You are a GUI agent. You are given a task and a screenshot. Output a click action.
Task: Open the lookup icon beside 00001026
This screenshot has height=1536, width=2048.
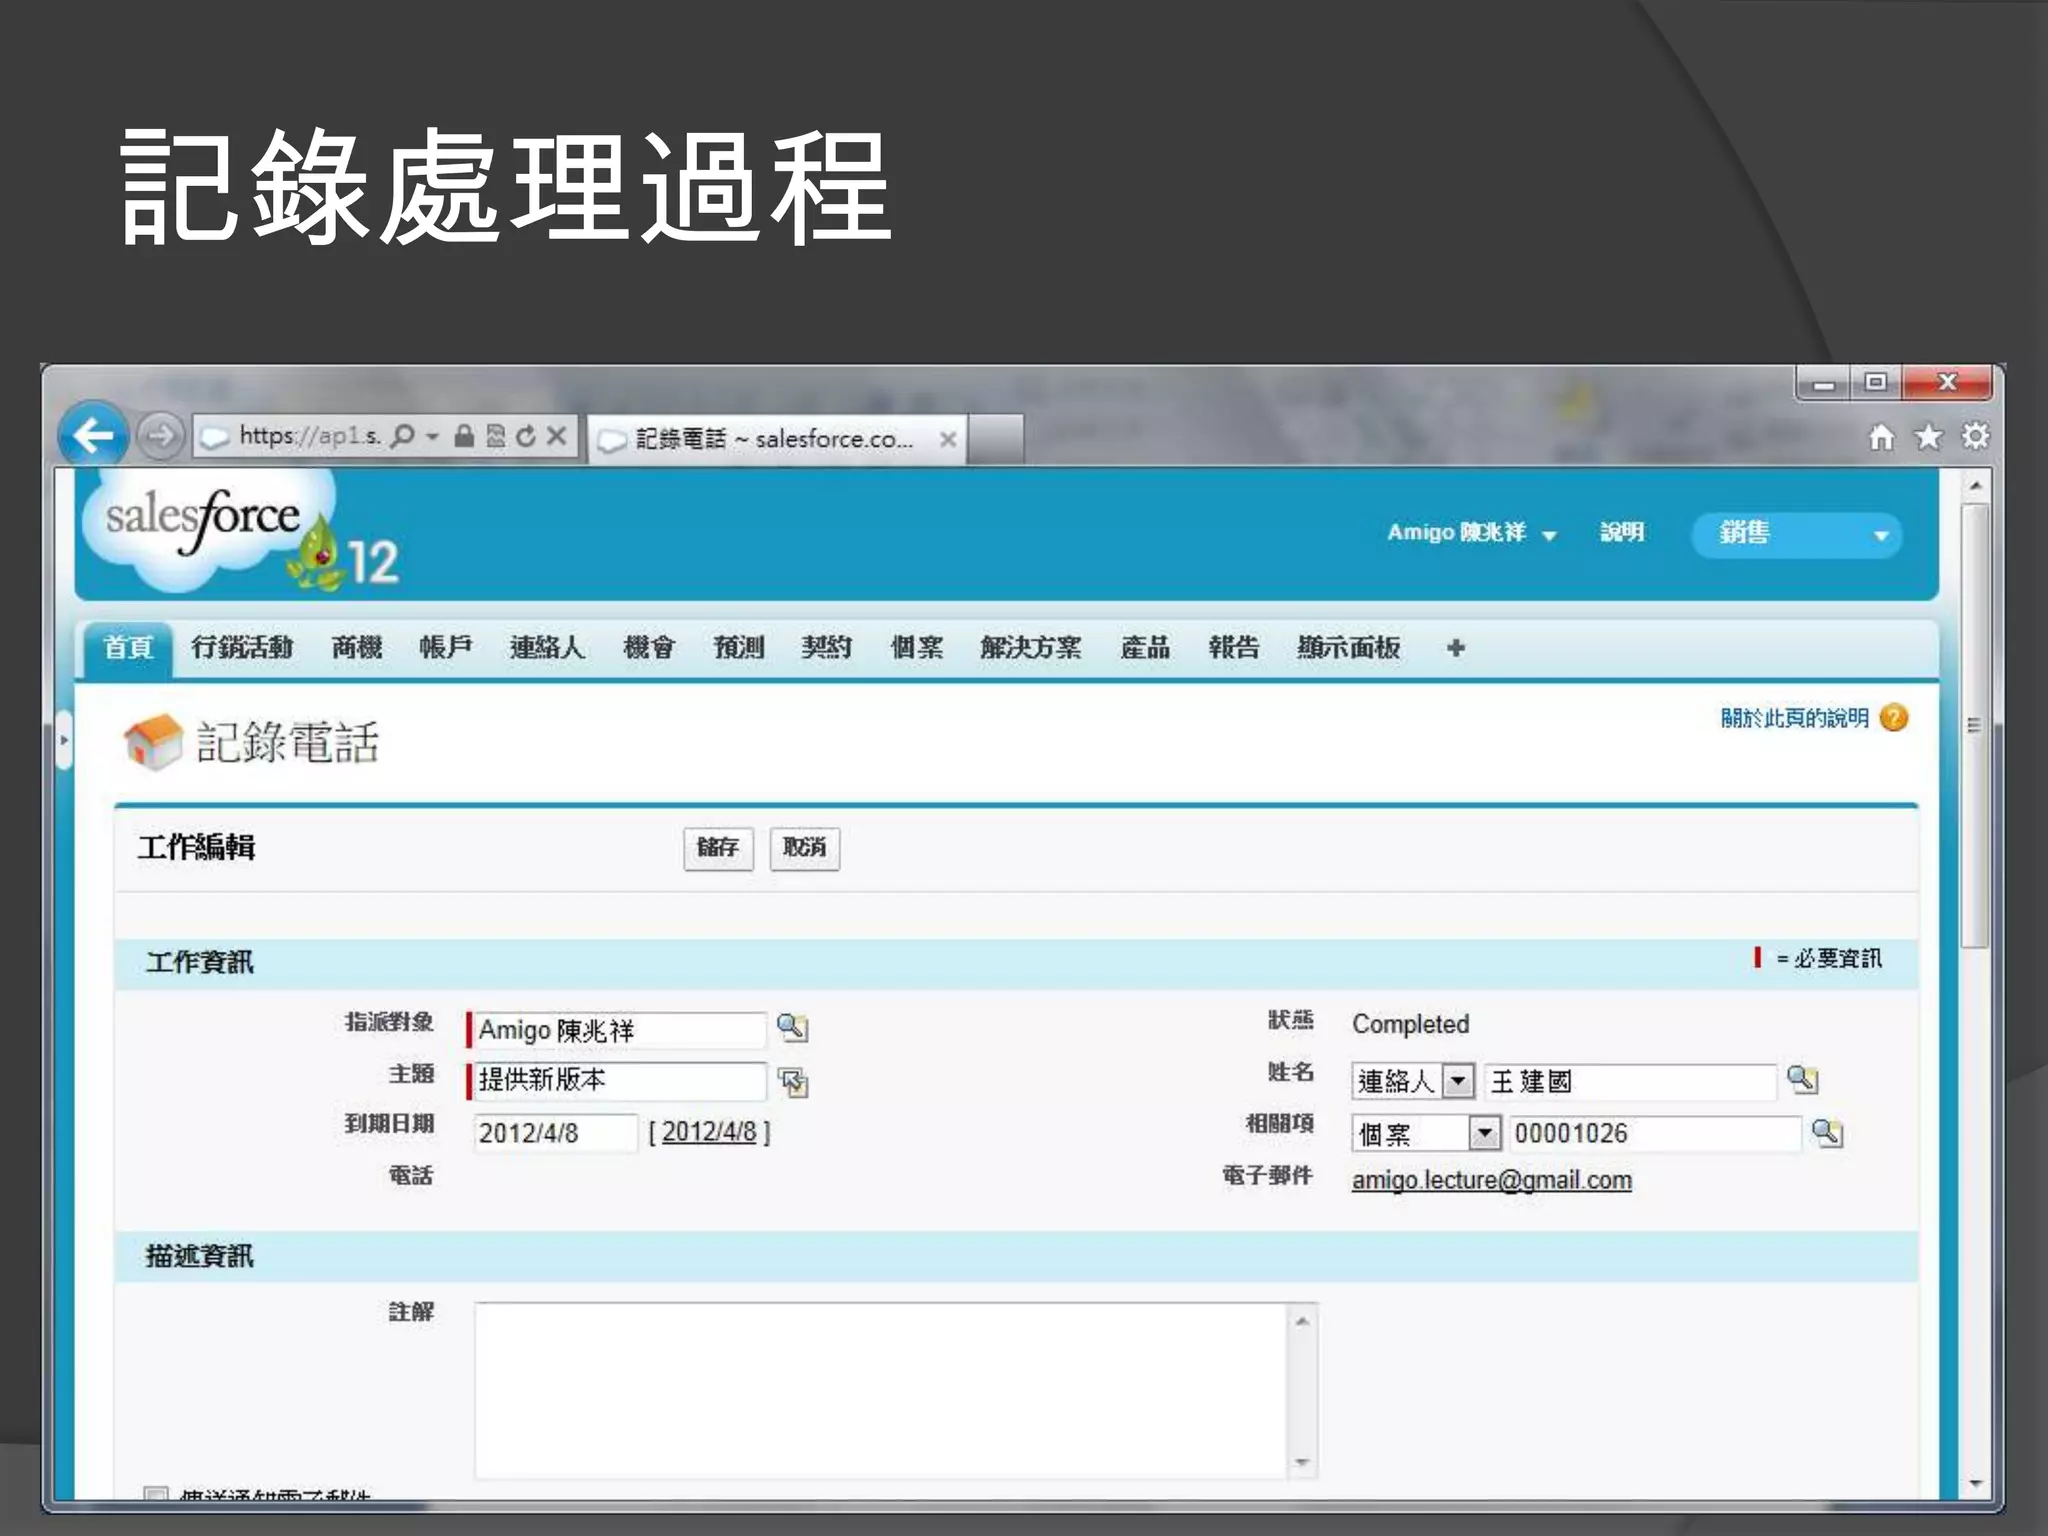[1827, 1133]
